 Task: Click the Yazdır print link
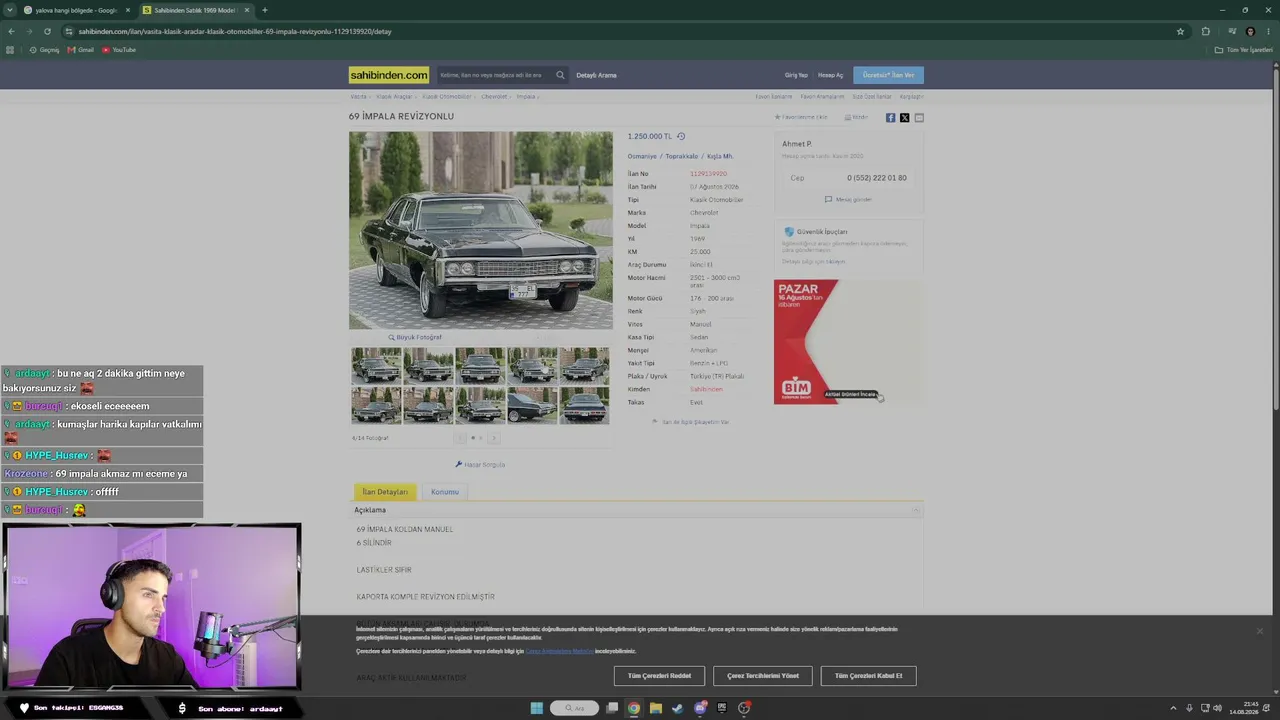click(857, 117)
